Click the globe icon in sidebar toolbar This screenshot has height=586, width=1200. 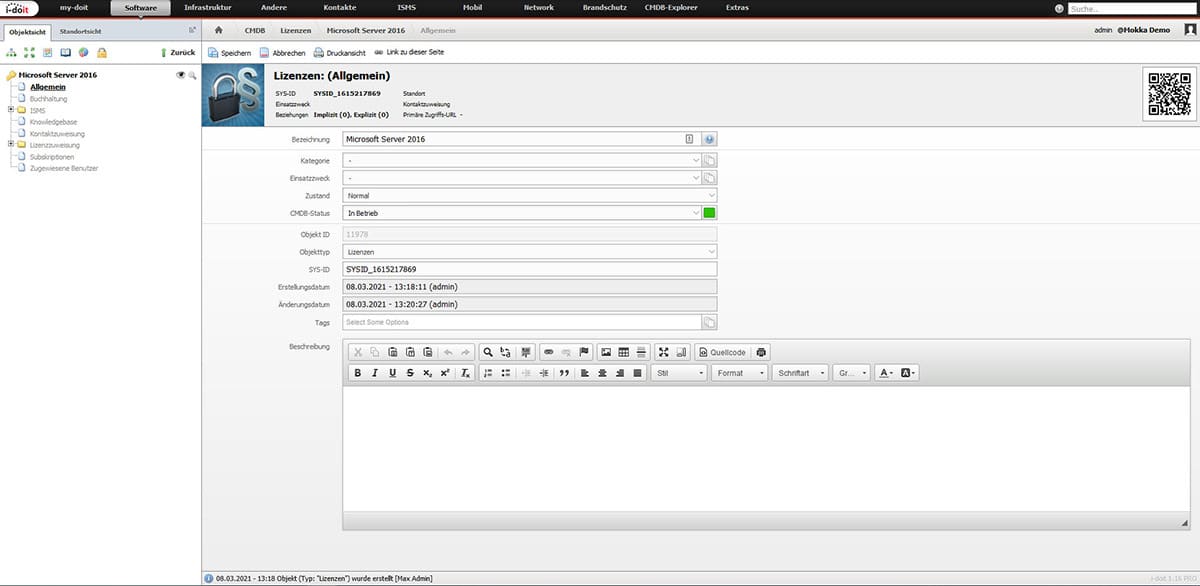point(83,52)
